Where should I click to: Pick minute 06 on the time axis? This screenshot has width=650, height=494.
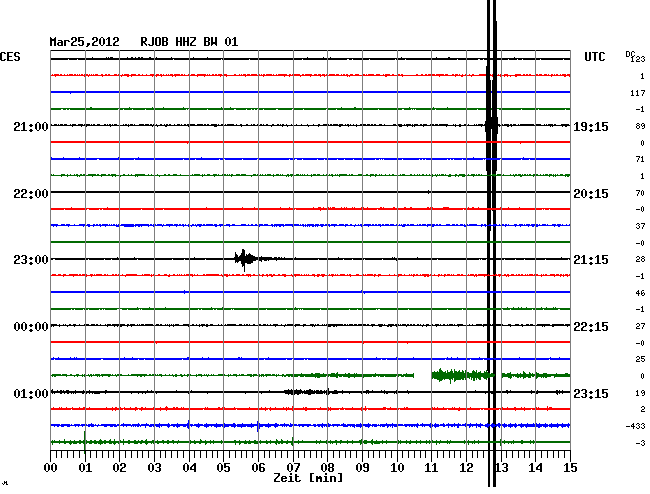coord(258,468)
